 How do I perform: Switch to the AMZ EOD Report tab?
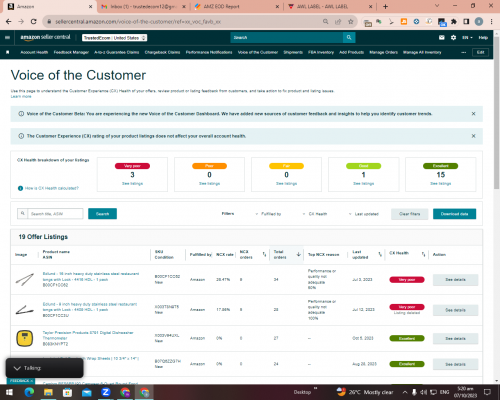237,7
